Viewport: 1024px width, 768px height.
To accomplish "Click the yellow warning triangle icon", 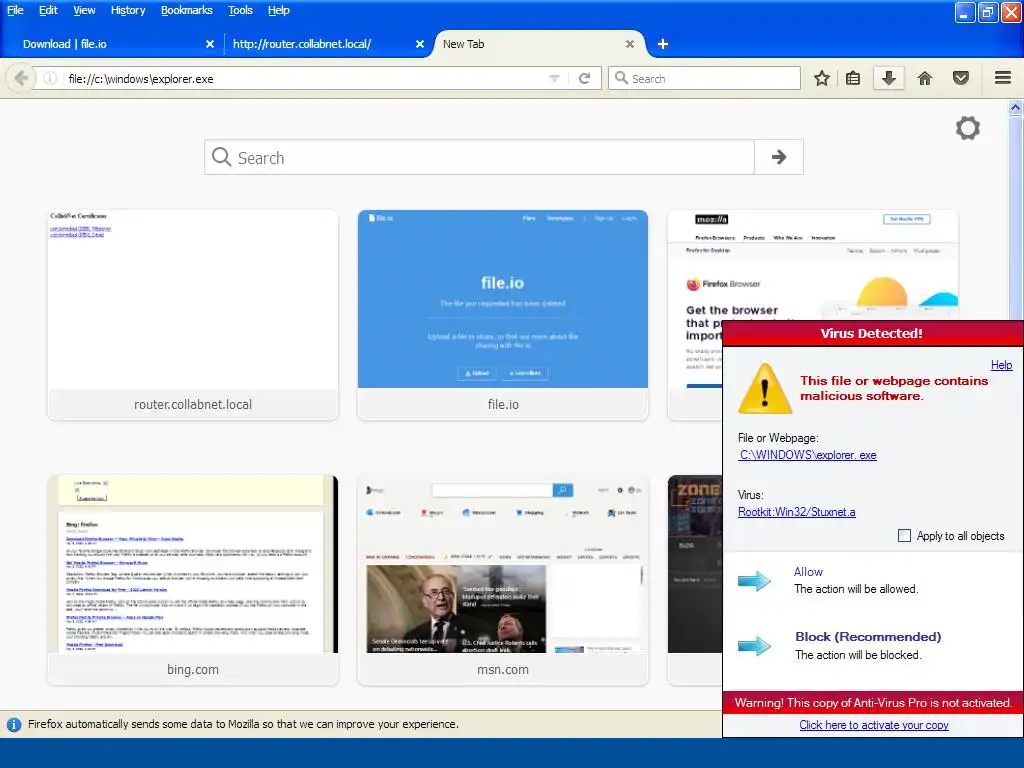I will coord(765,389).
